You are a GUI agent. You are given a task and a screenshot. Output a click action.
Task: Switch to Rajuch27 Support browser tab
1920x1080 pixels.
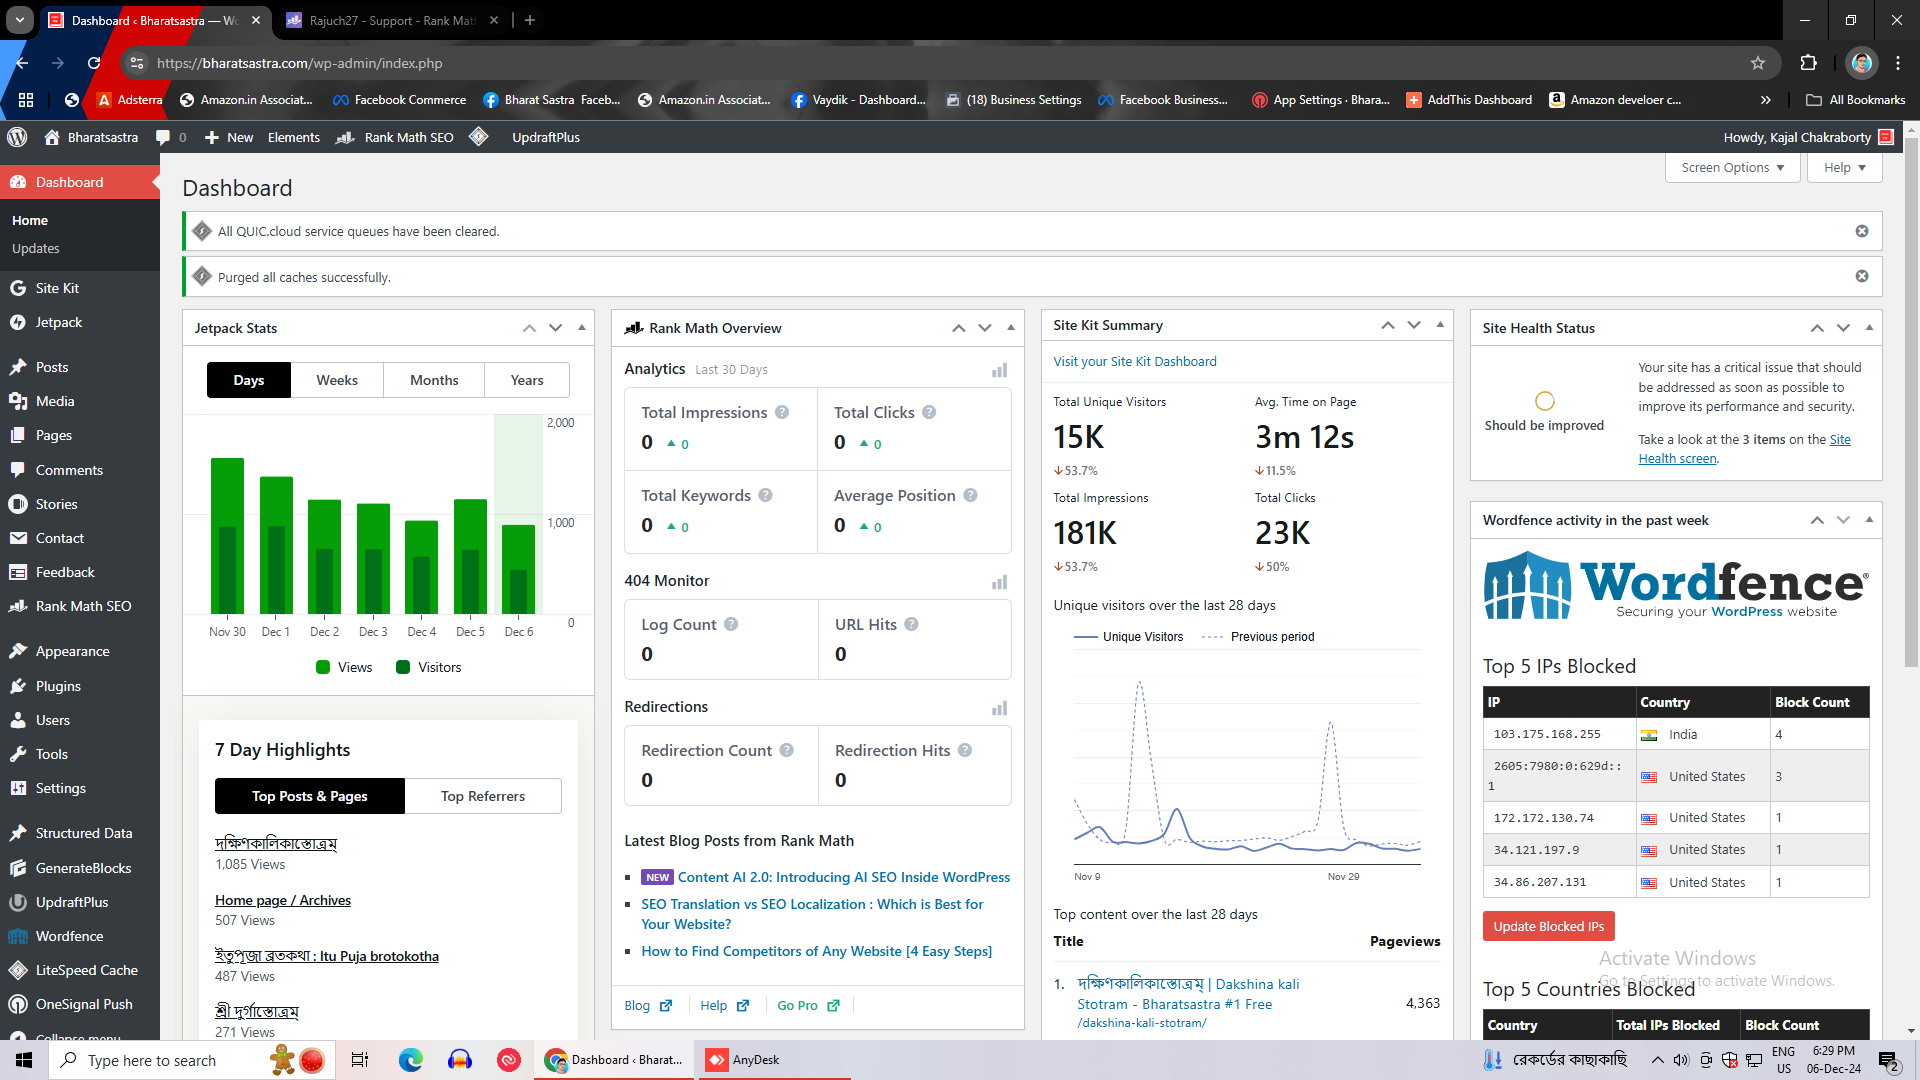click(x=390, y=20)
